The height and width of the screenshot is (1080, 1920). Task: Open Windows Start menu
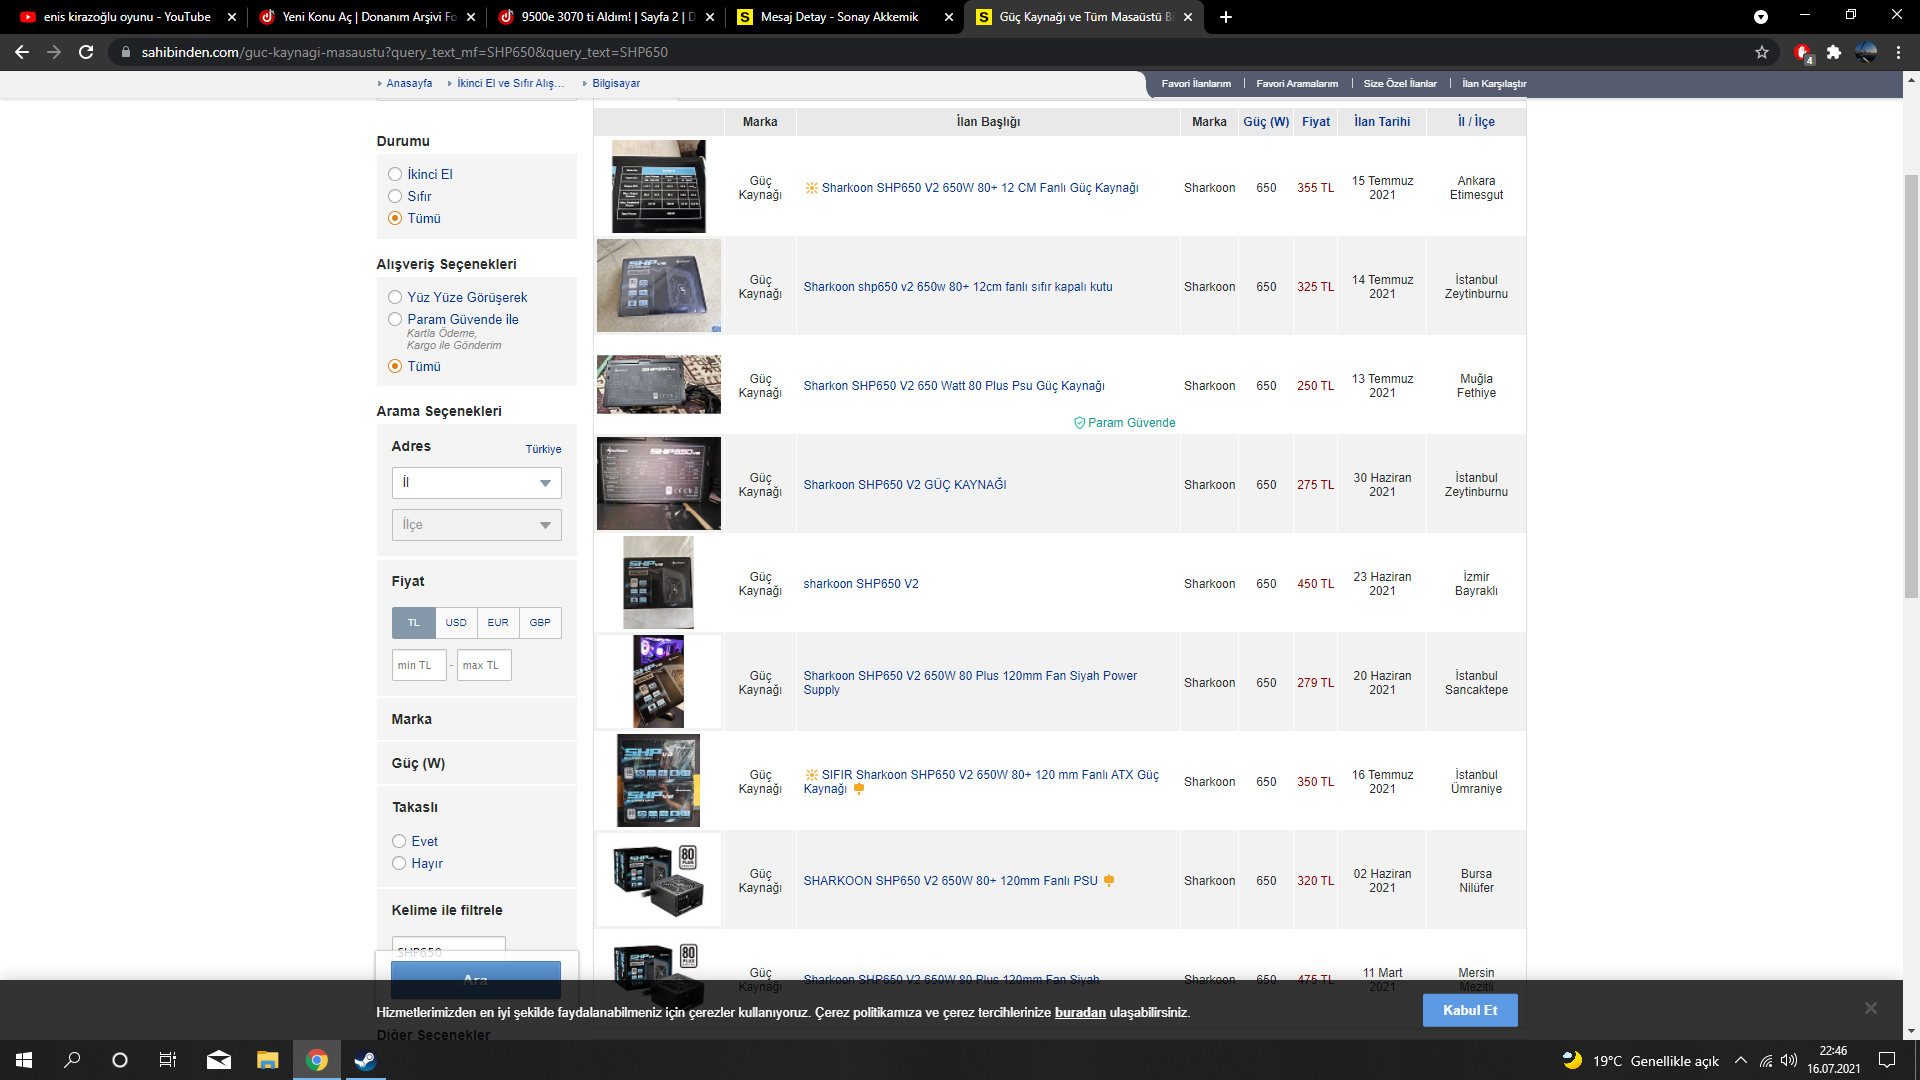[x=24, y=1060]
